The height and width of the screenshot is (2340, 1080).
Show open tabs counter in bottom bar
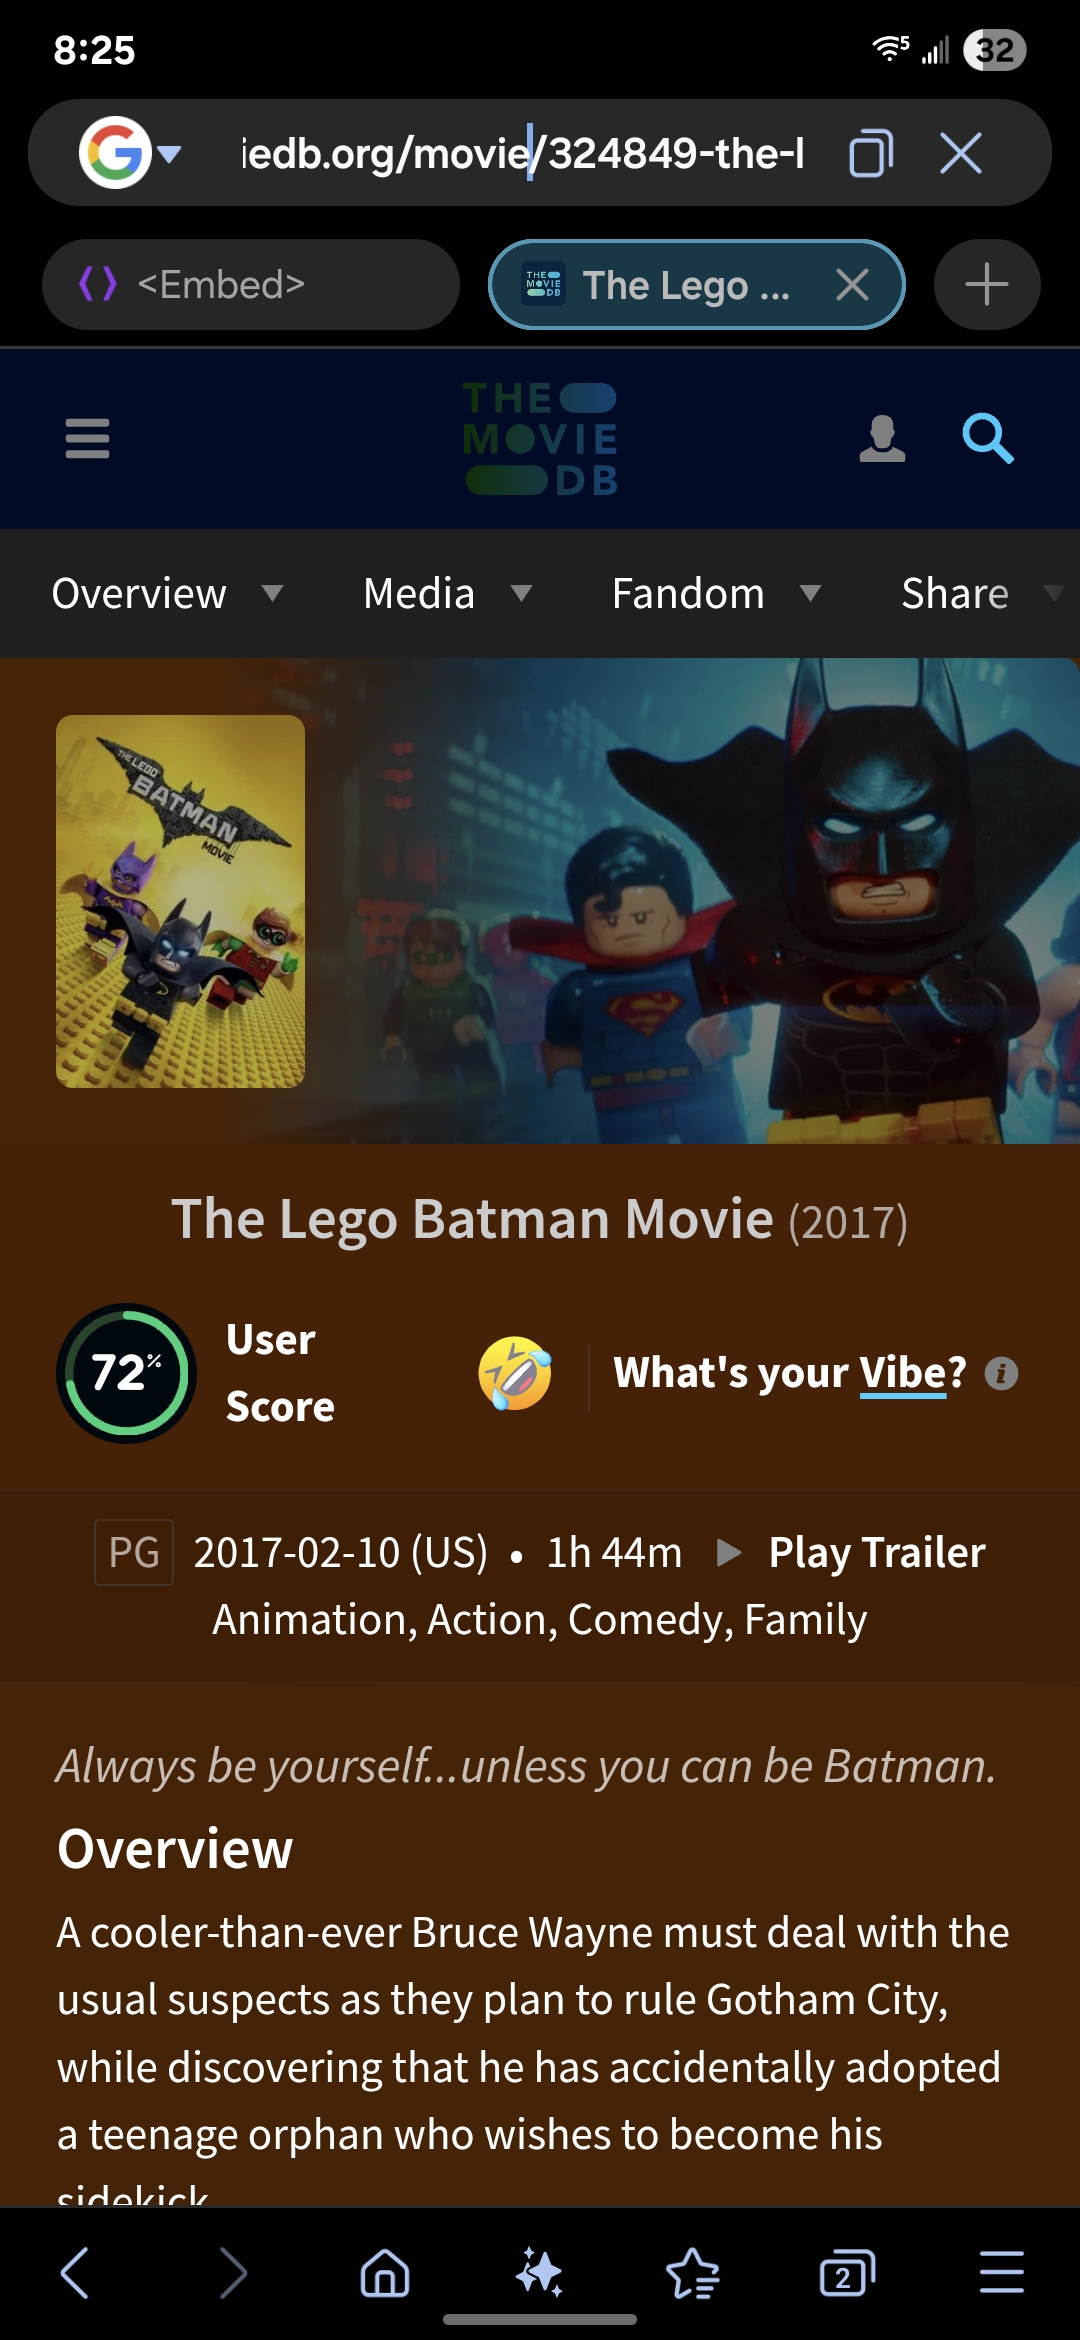tap(846, 2273)
